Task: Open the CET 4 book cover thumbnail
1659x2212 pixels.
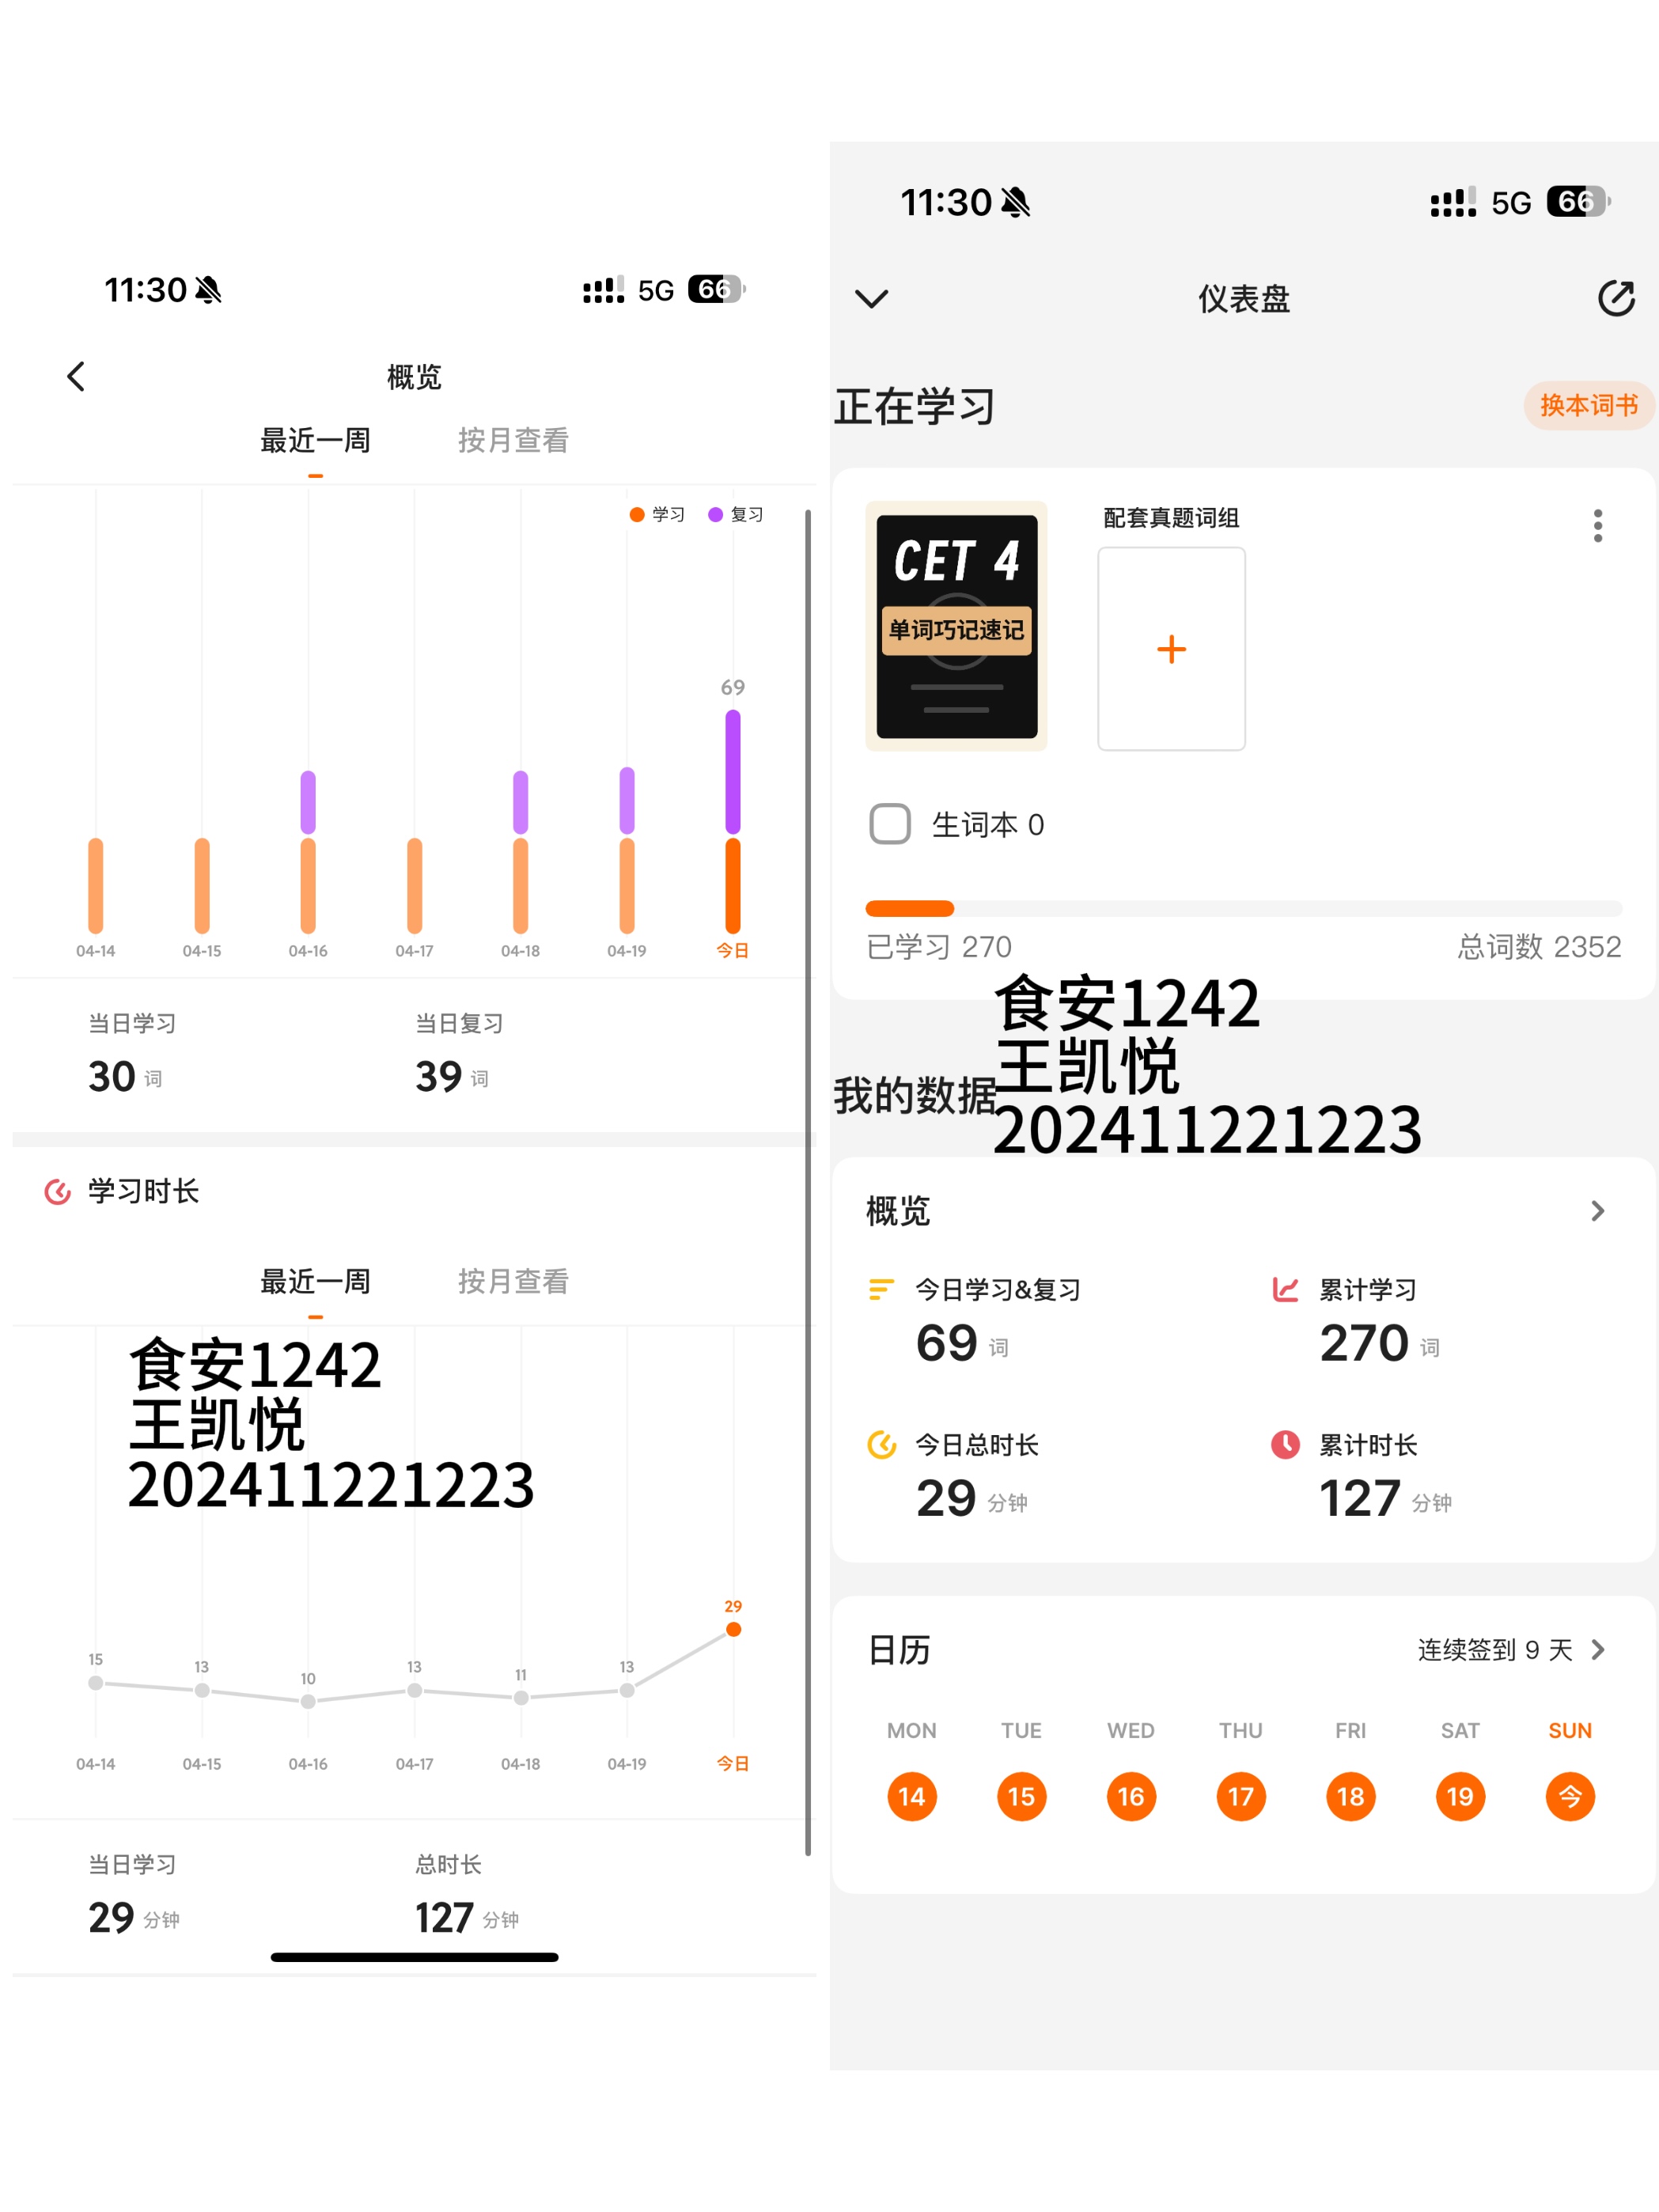Action: pyautogui.click(x=956, y=626)
